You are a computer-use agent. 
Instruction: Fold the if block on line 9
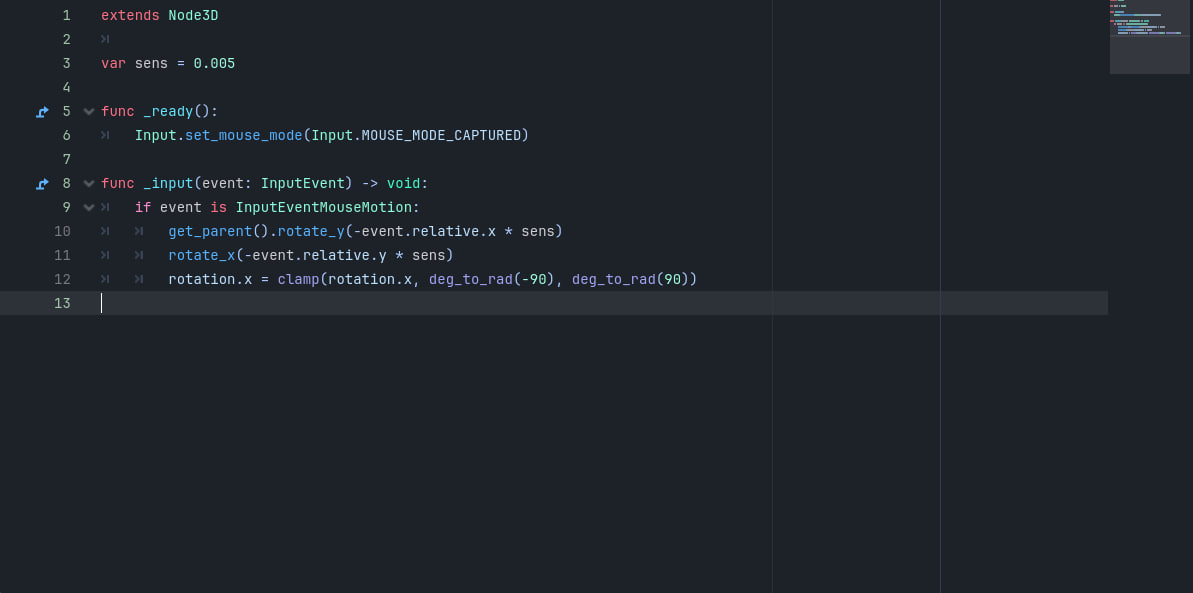pos(88,207)
